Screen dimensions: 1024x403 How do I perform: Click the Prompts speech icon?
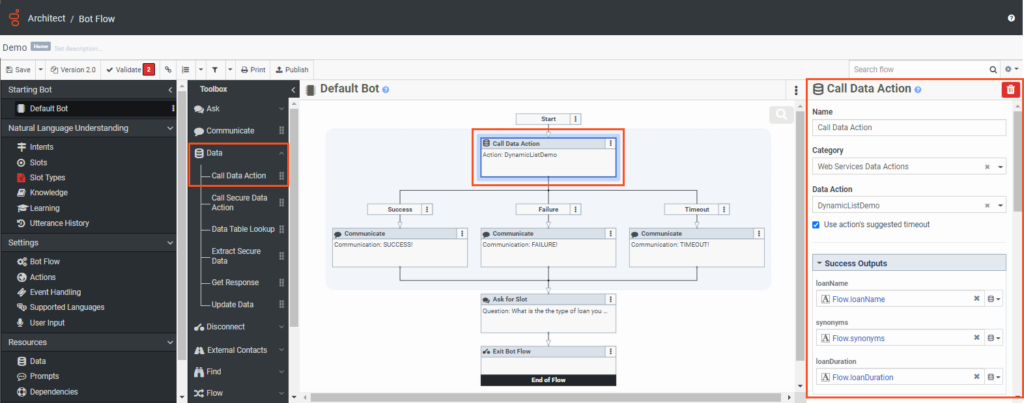tap(22, 376)
